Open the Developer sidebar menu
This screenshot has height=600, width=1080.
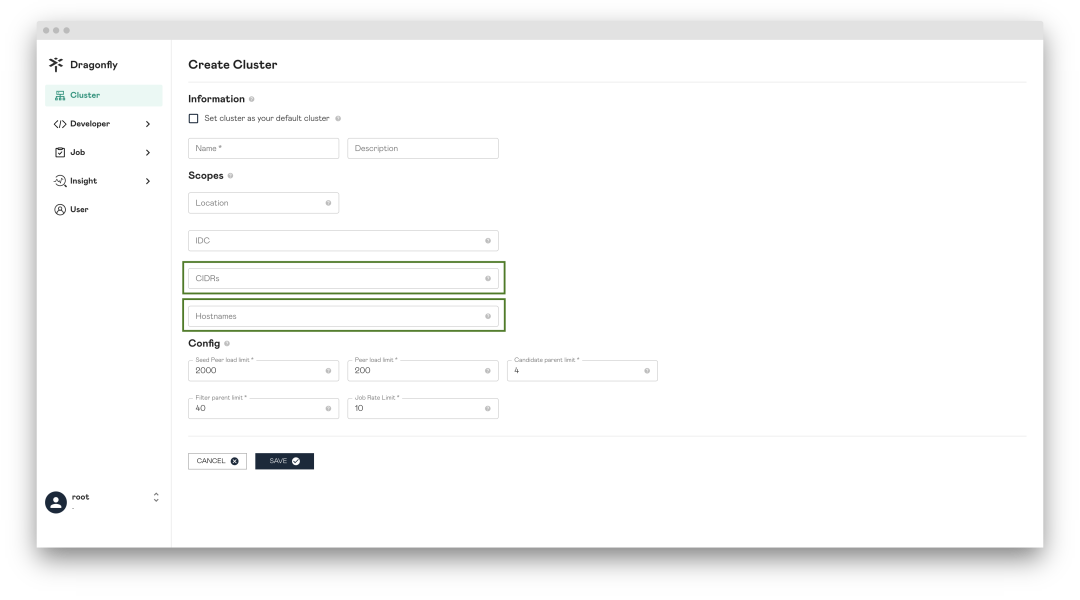104,124
